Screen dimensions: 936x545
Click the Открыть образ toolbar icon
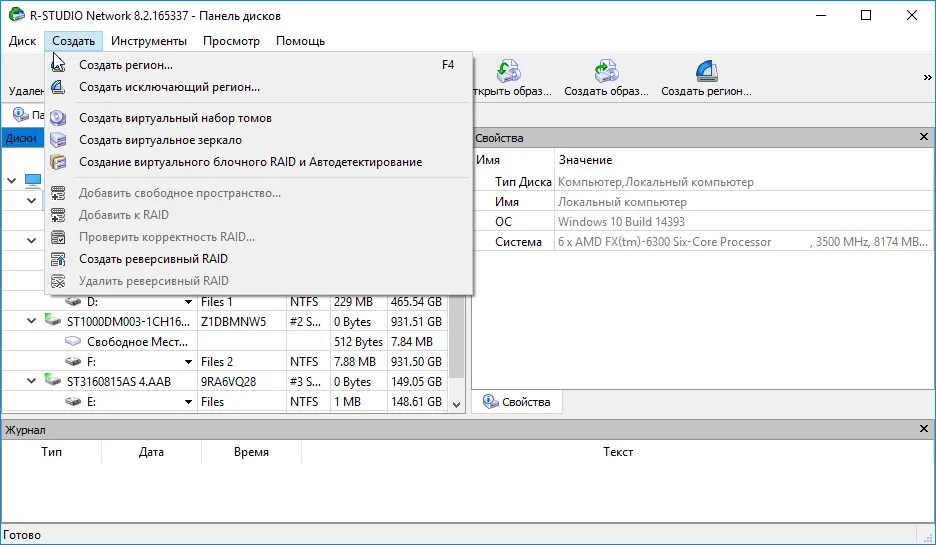point(509,70)
